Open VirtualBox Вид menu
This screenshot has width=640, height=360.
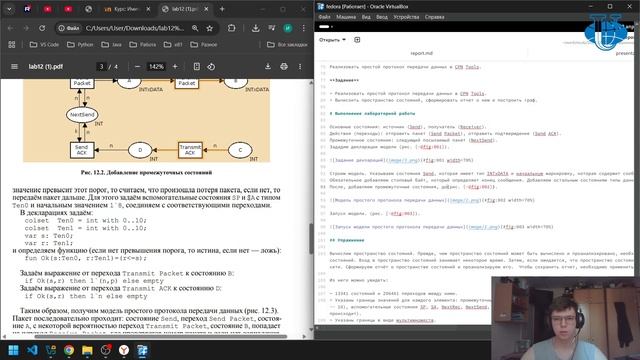pos(366,17)
